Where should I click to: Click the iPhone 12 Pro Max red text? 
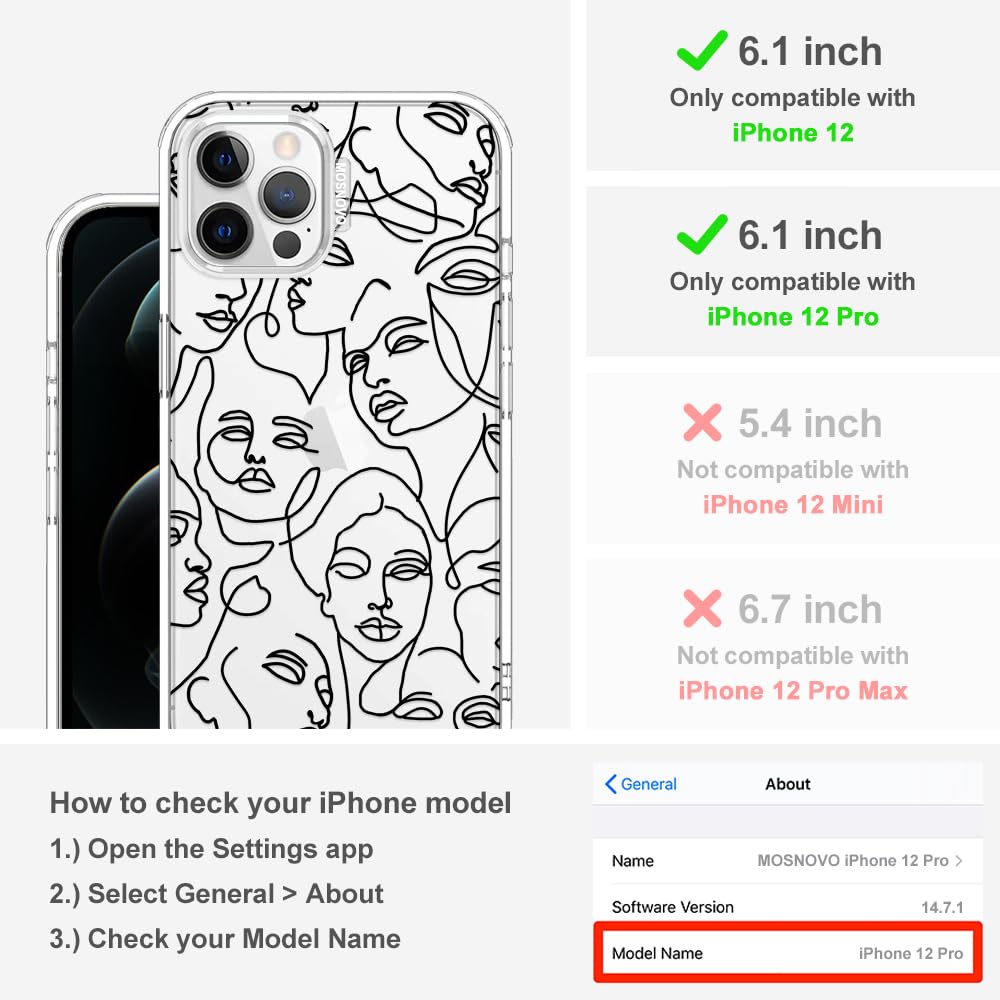click(793, 690)
